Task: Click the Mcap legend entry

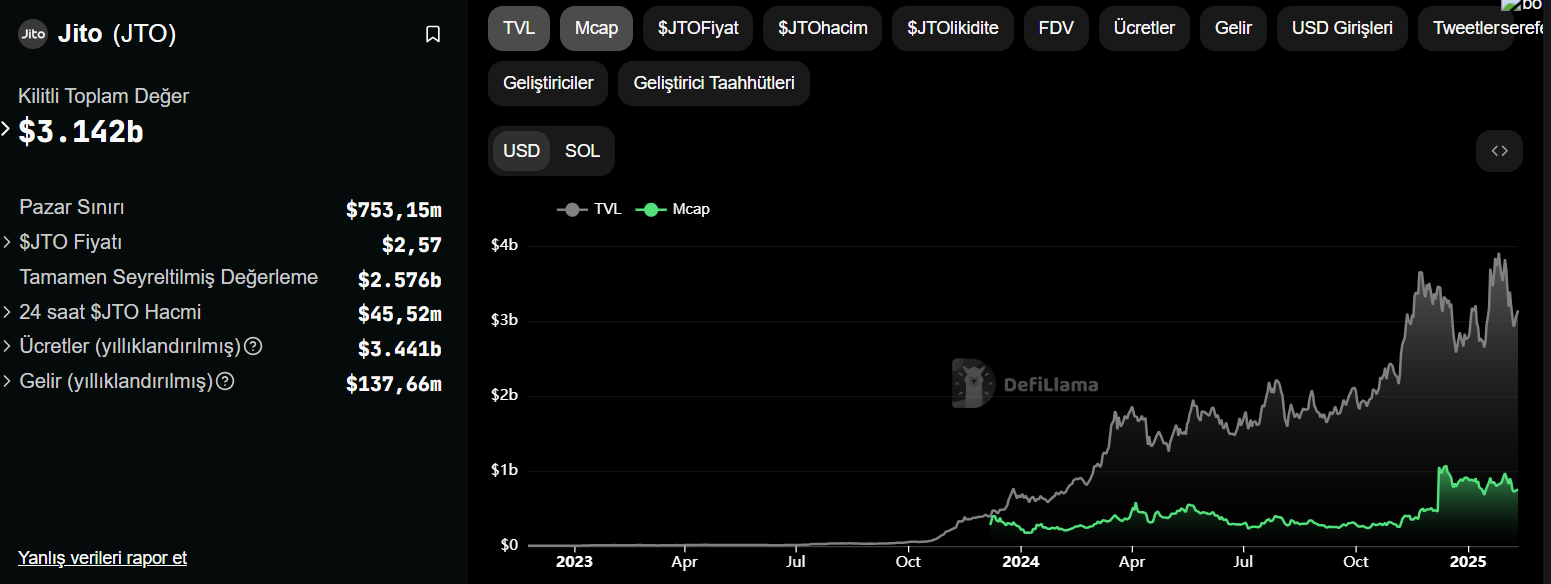Action: click(673, 209)
